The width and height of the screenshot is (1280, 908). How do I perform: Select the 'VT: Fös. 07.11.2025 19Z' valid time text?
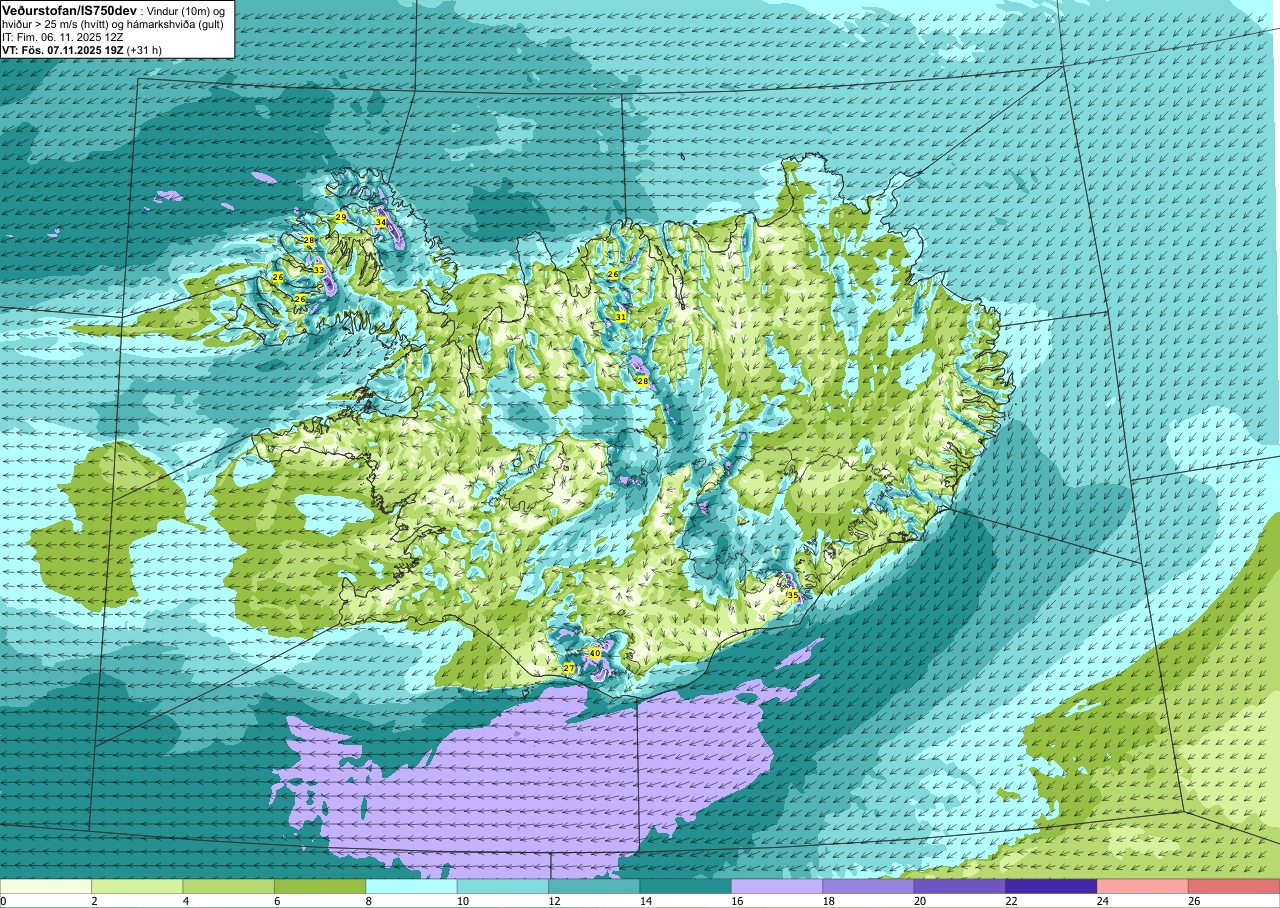(x=62, y=50)
